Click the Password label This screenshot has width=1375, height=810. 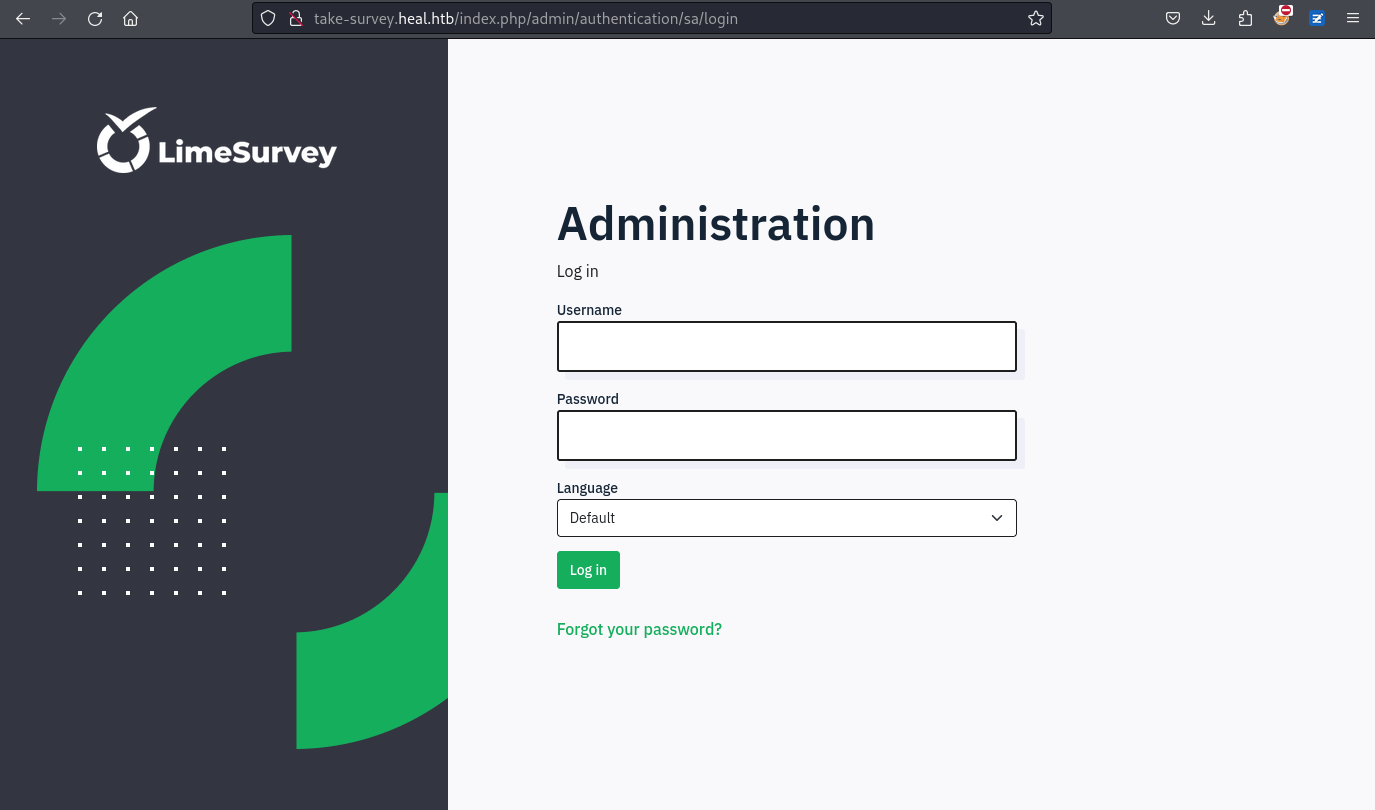tap(588, 399)
